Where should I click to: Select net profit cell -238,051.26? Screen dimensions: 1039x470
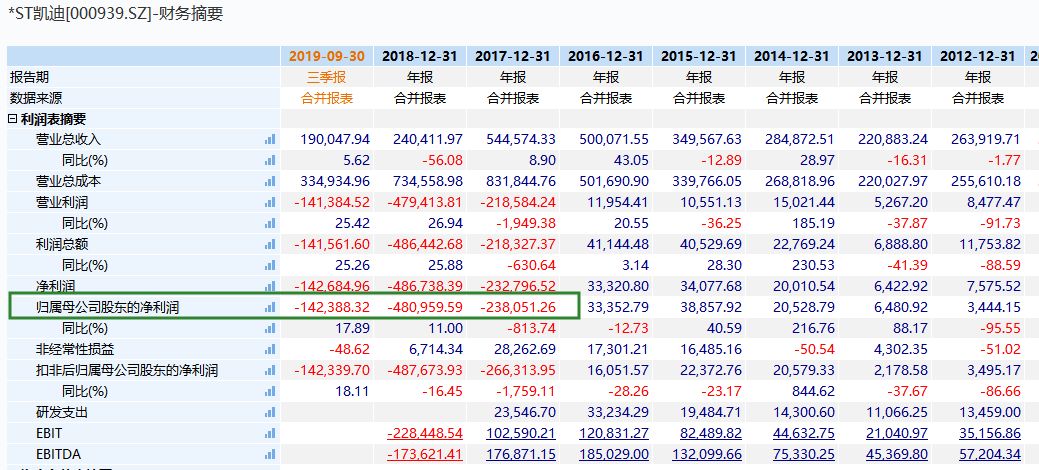tap(518, 308)
